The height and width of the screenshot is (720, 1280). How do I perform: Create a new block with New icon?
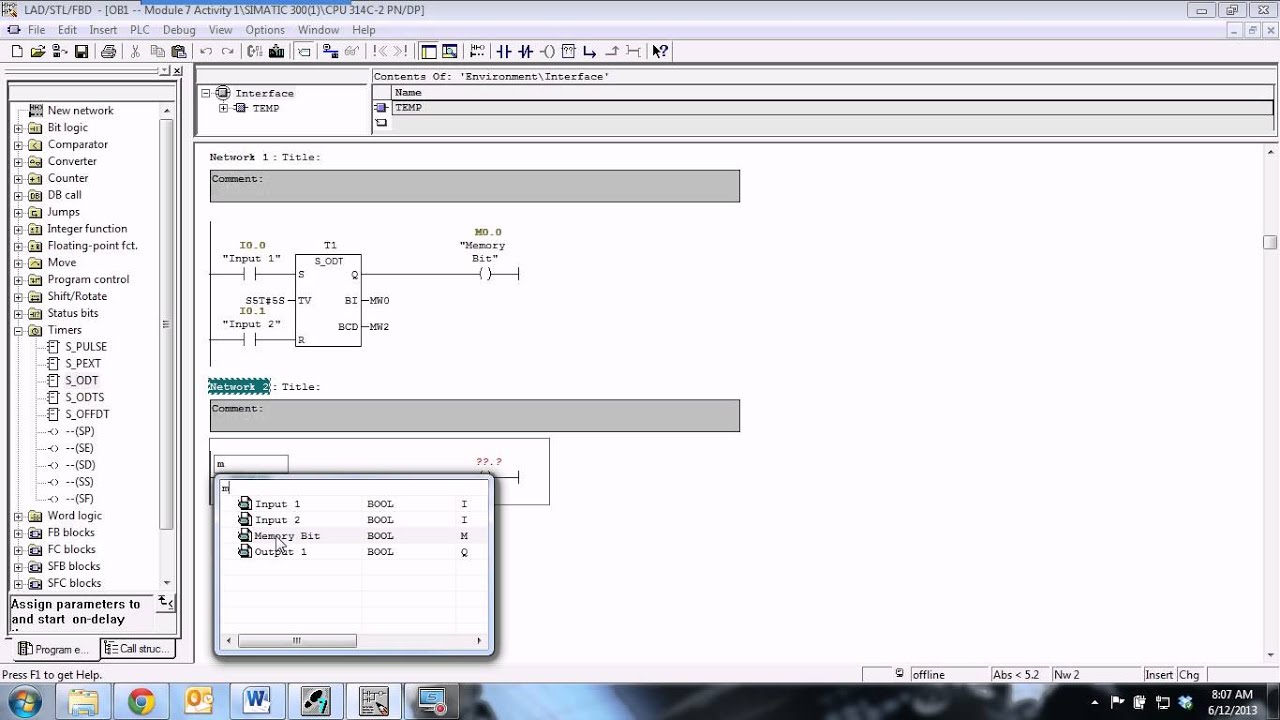(x=16, y=51)
